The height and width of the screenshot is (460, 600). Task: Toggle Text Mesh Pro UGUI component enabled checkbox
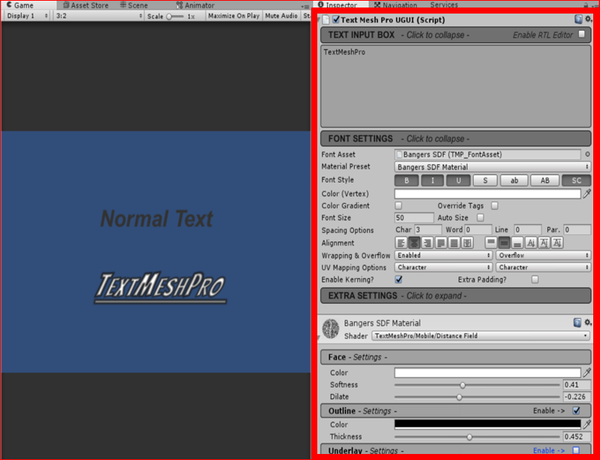336,20
